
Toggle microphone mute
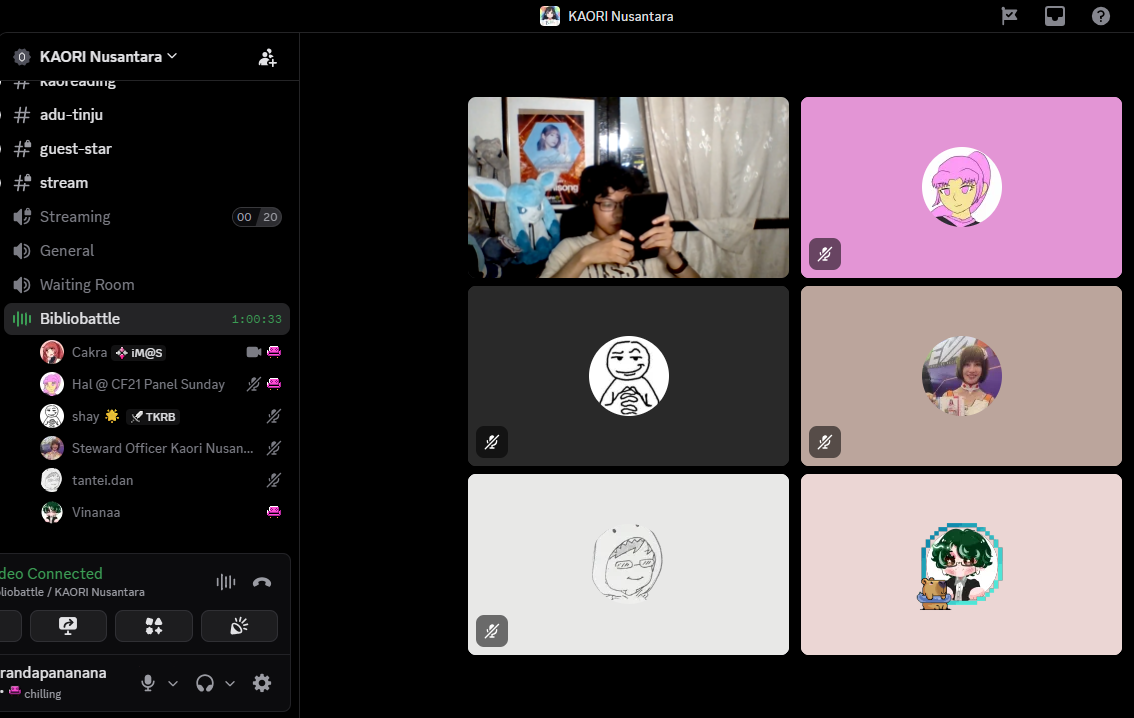148,683
